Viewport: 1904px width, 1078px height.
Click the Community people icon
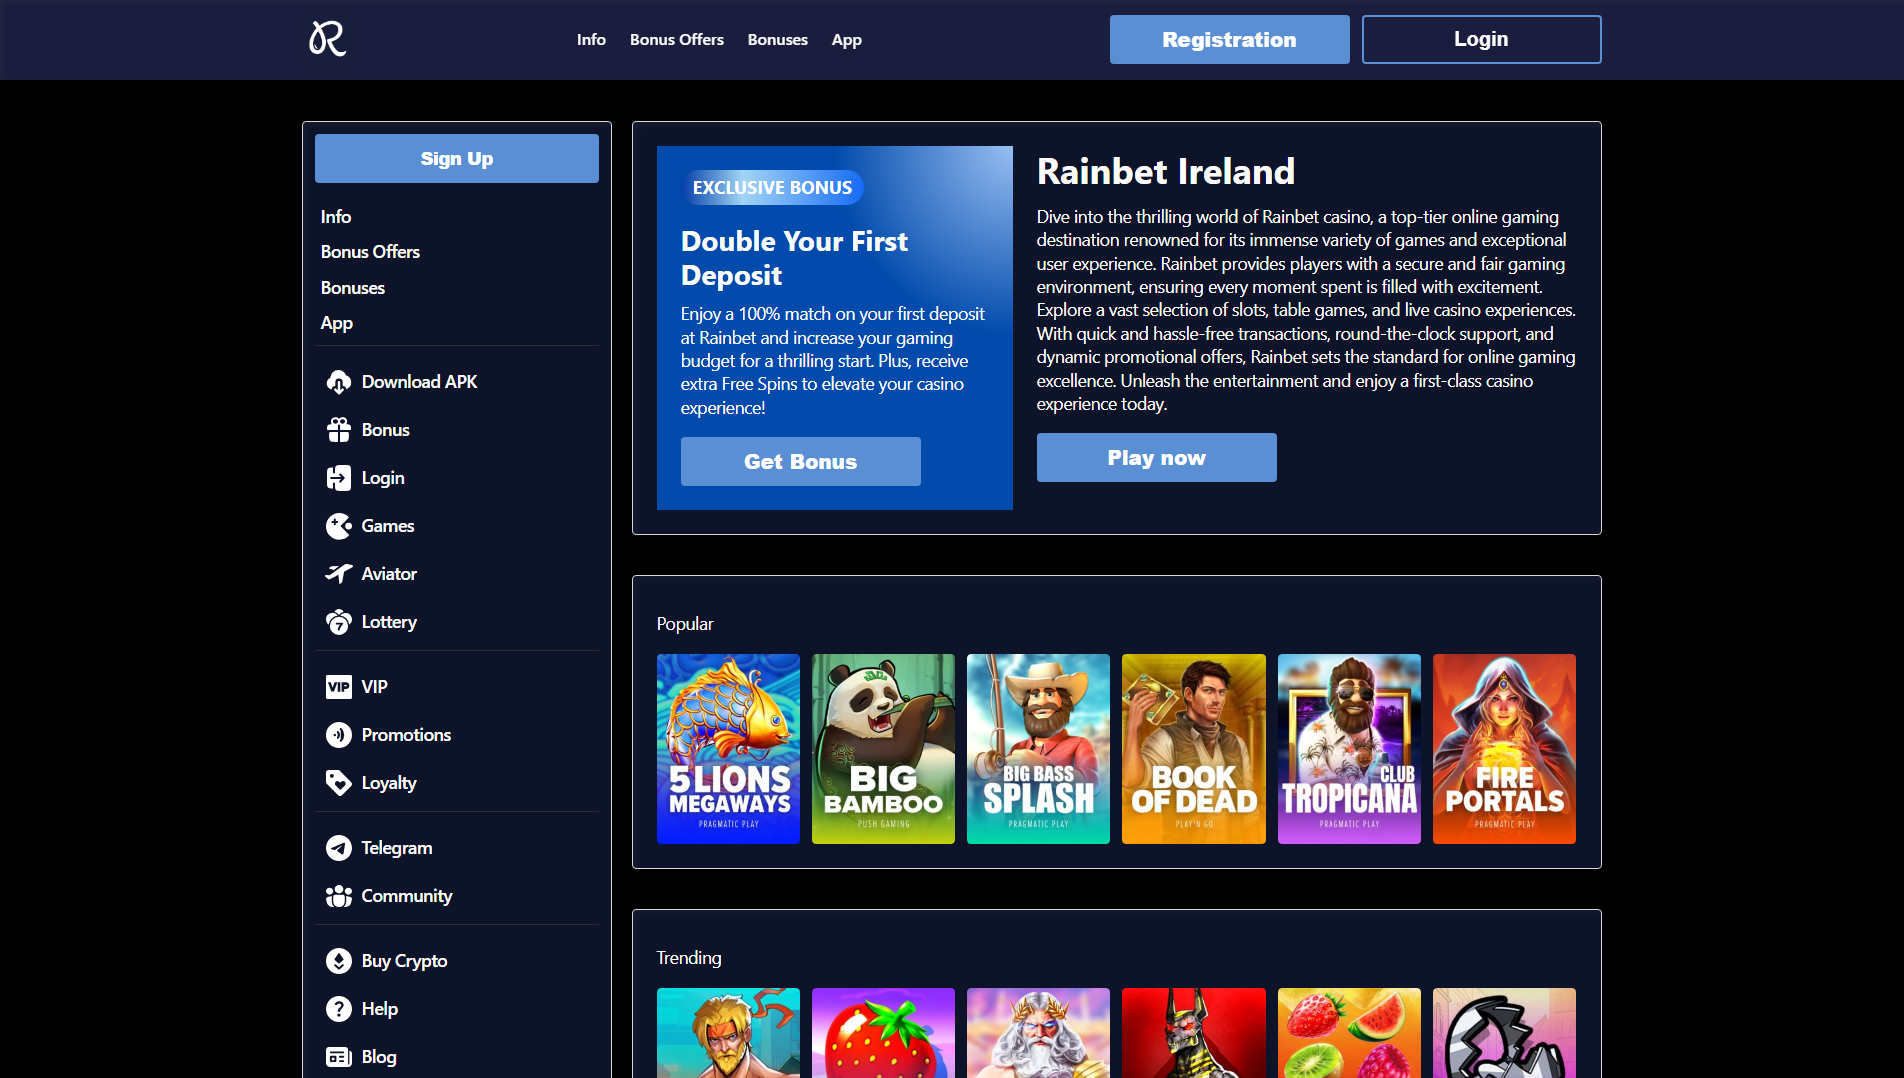(339, 896)
